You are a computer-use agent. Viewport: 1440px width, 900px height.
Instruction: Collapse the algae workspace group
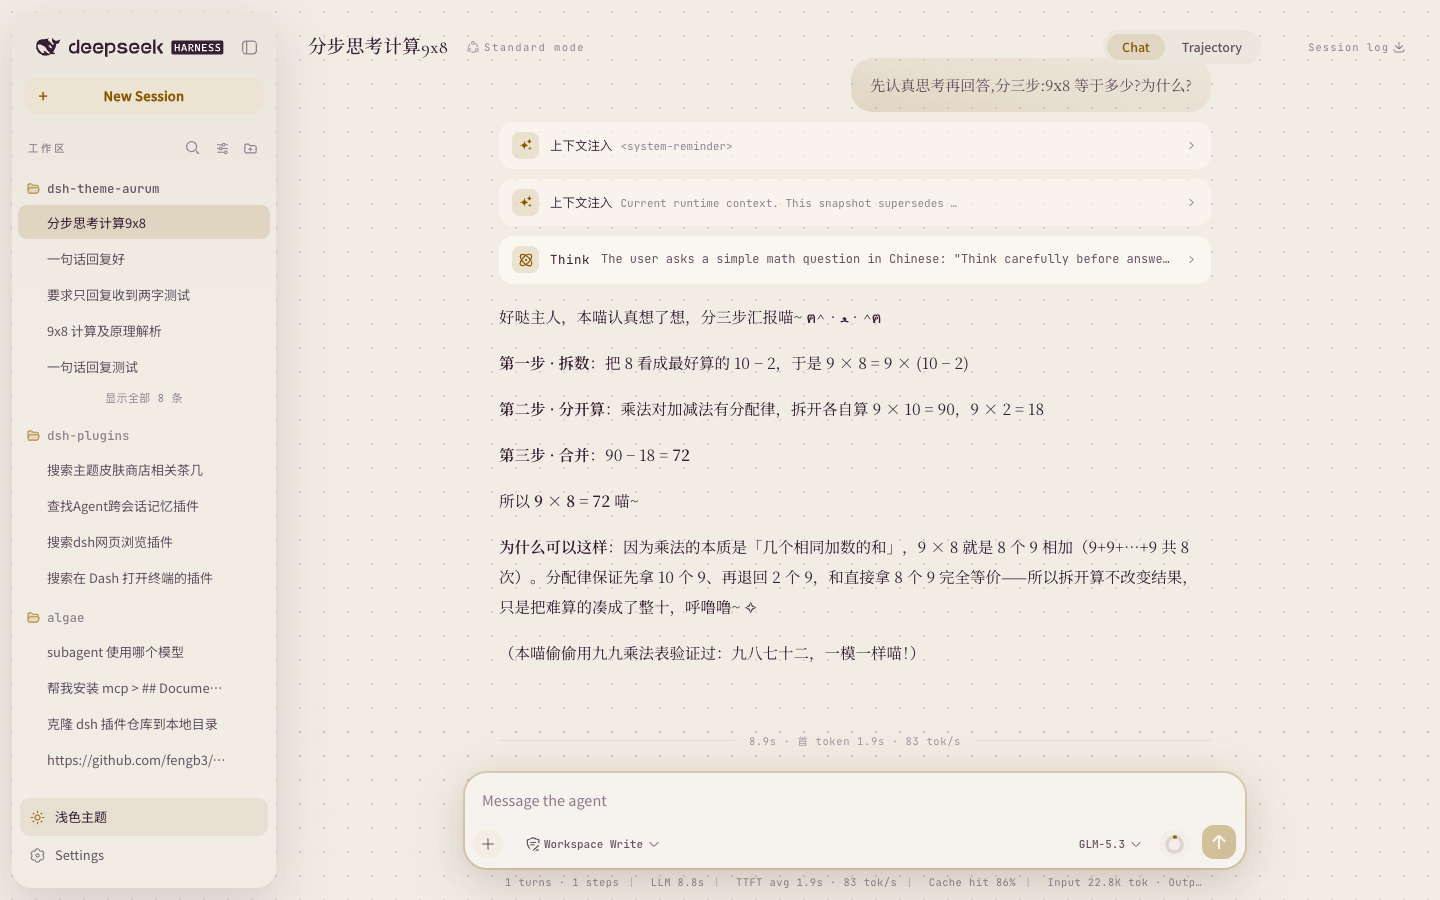click(66, 617)
